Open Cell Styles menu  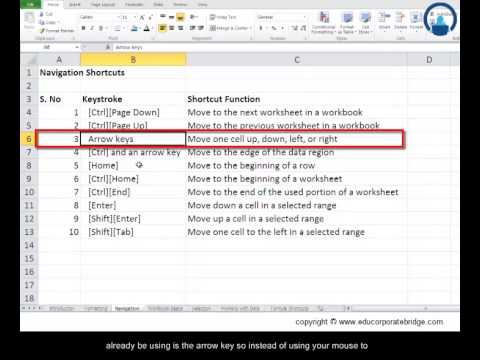(365, 23)
